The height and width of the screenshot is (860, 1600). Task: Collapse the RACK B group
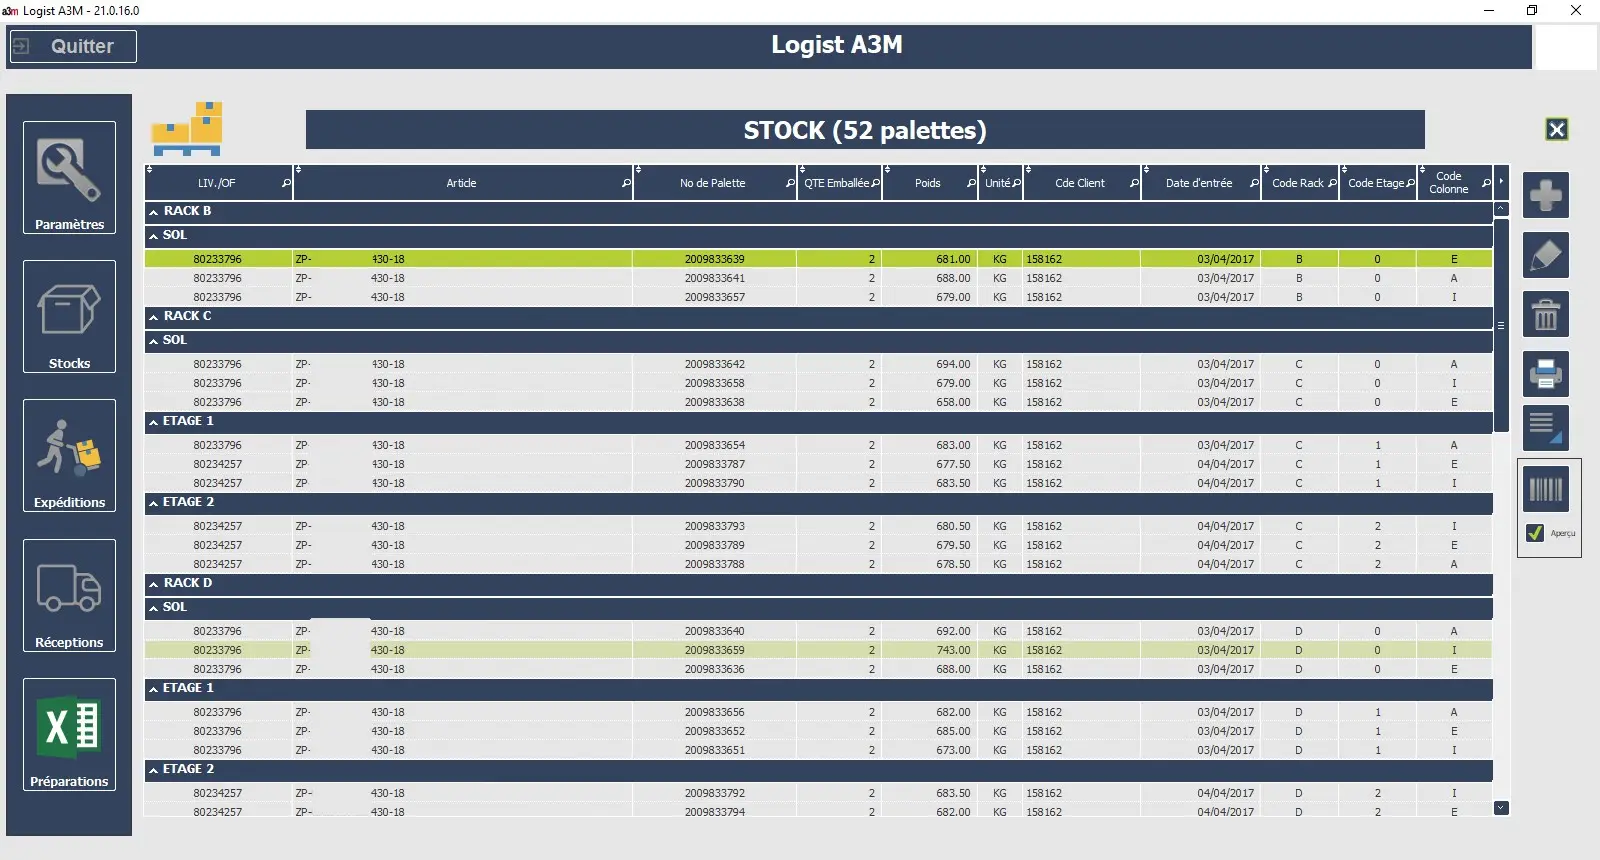click(153, 212)
